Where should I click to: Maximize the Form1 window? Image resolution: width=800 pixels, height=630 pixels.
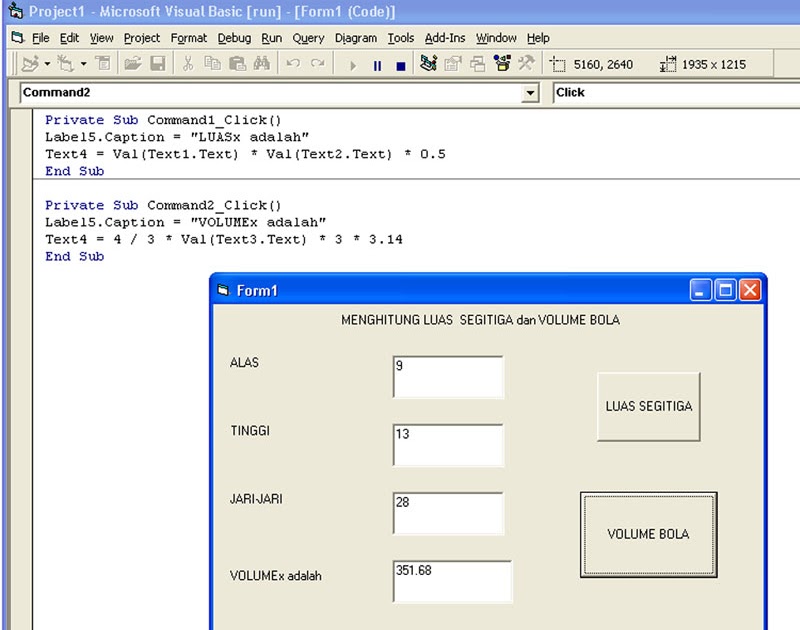click(x=725, y=291)
